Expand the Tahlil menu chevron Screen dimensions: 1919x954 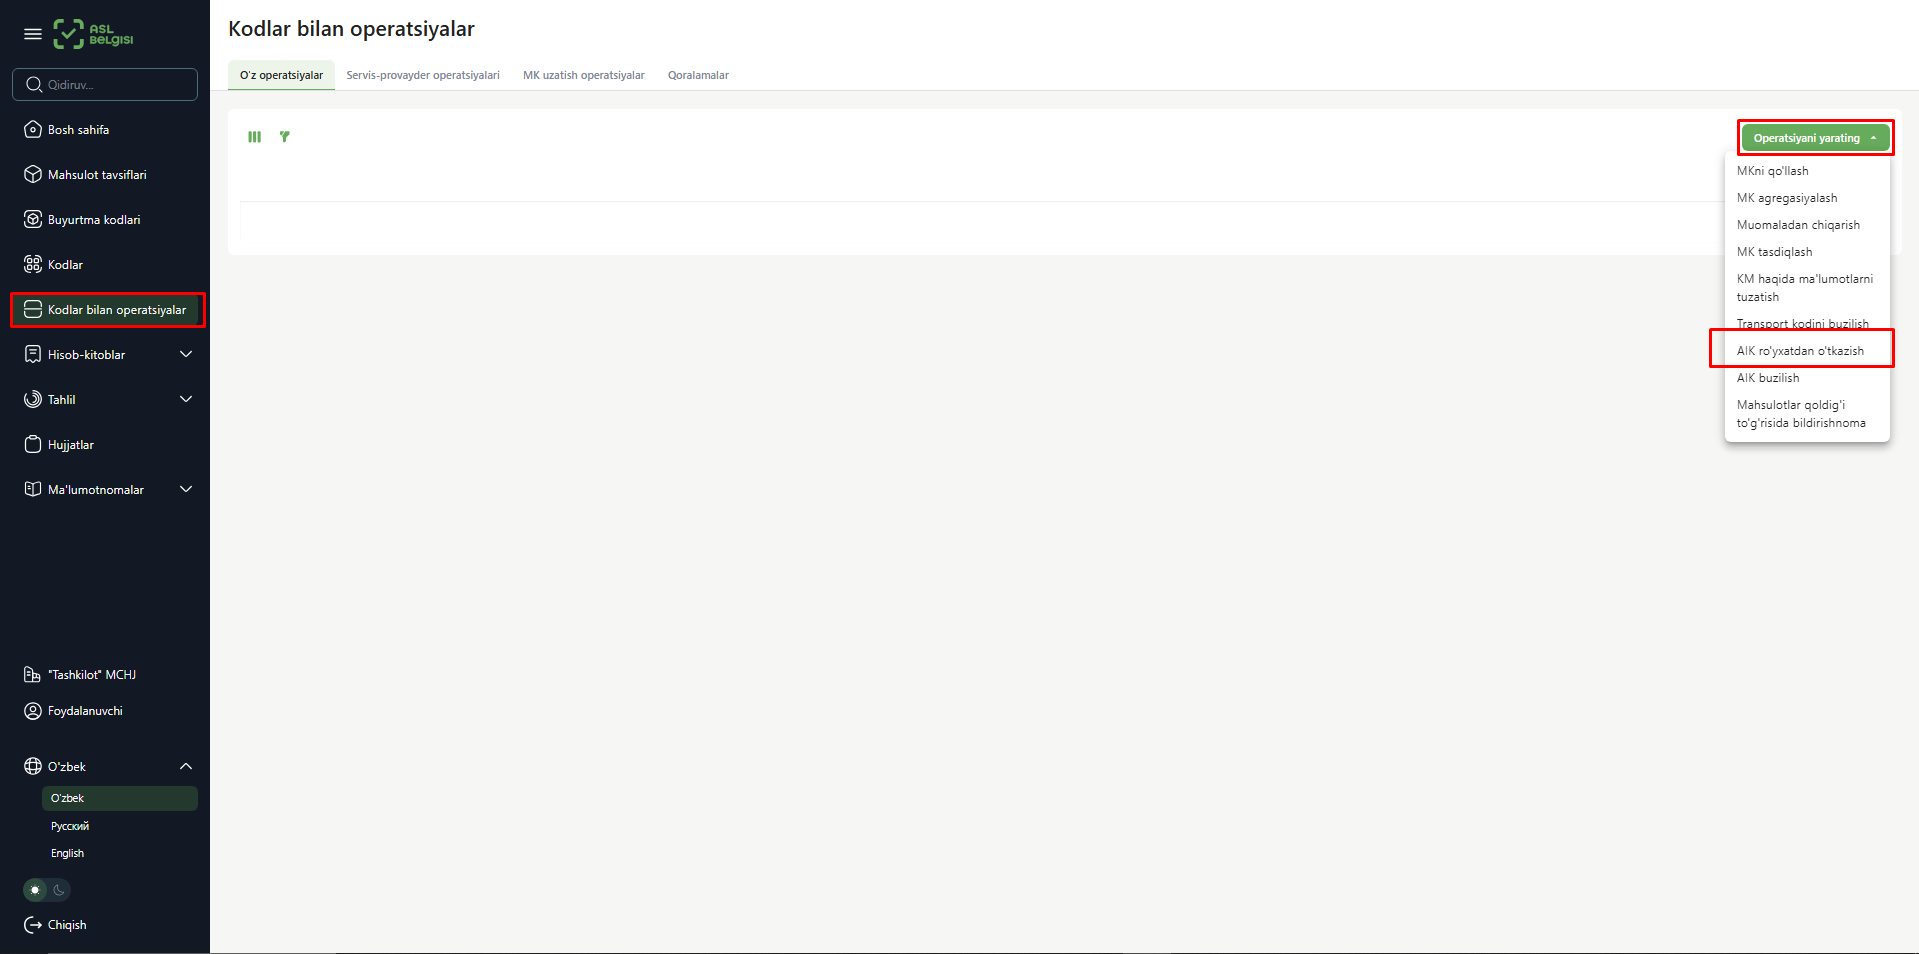[x=185, y=399]
